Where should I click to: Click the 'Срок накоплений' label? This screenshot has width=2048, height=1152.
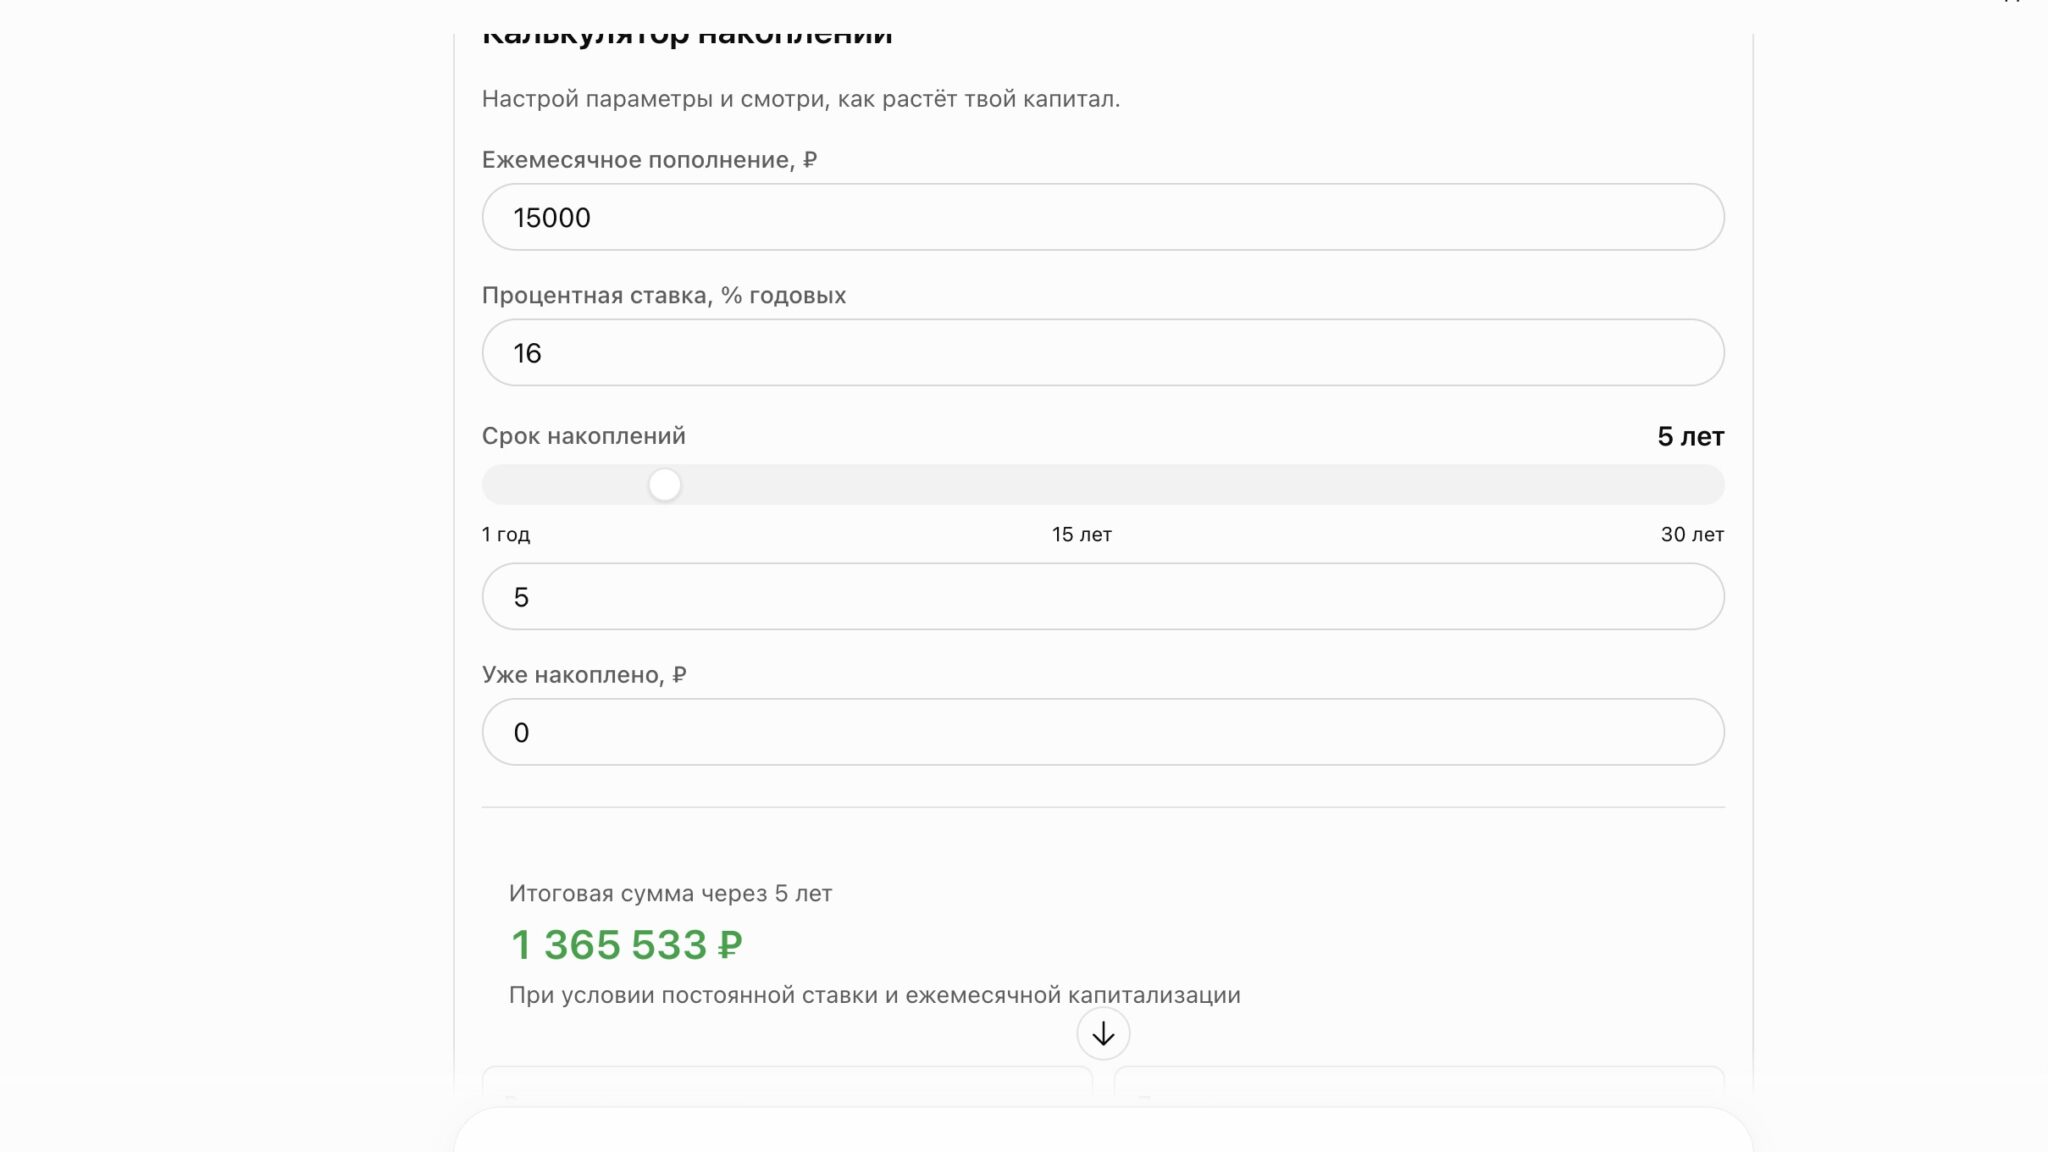[584, 436]
